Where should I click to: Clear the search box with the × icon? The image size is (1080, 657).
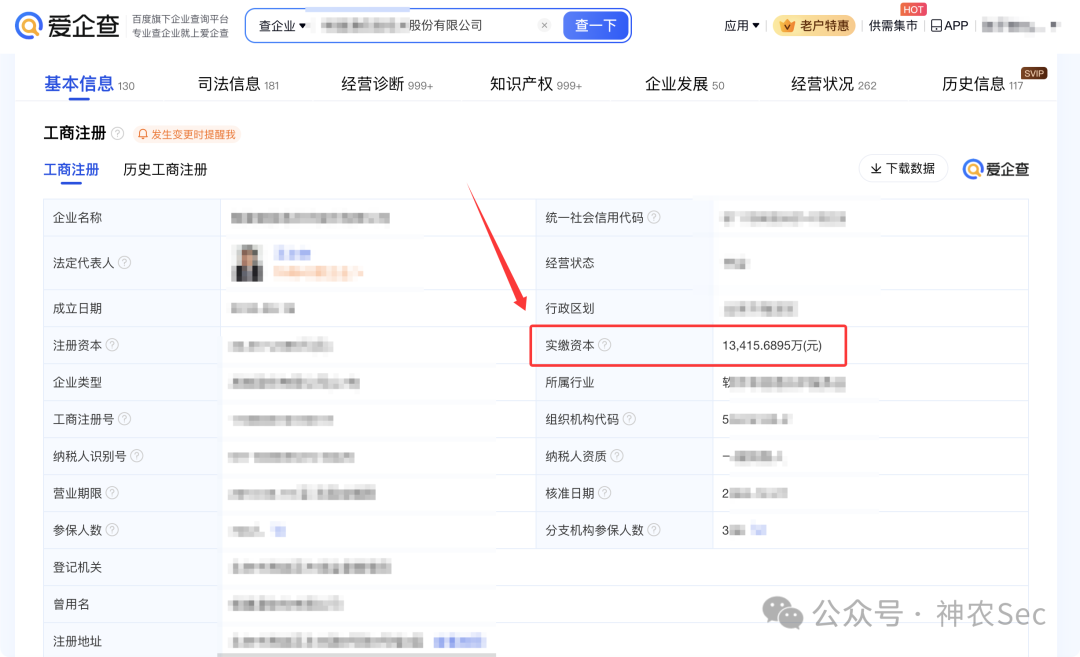tap(544, 25)
